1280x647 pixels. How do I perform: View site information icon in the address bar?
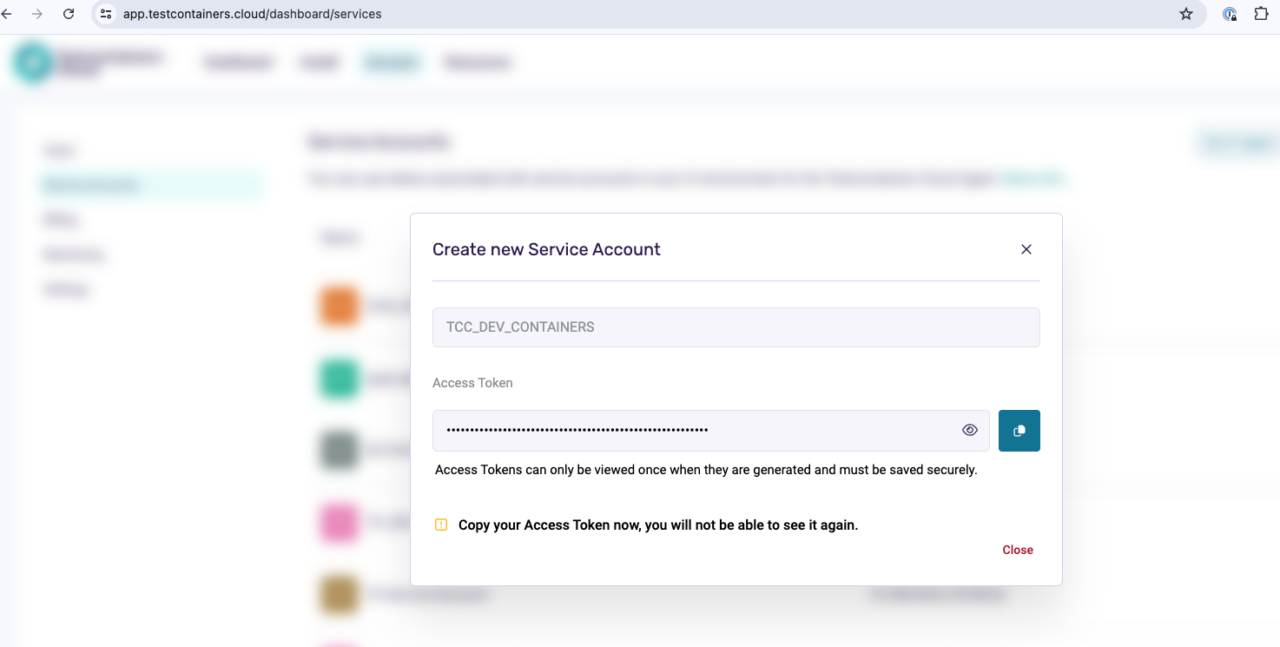click(x=105, y=14)
